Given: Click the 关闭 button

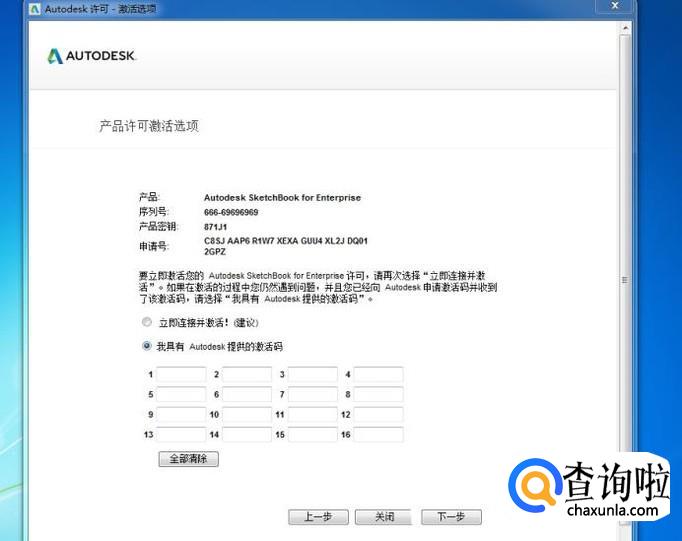Looking at the screenshot, I should coord(384,517).
